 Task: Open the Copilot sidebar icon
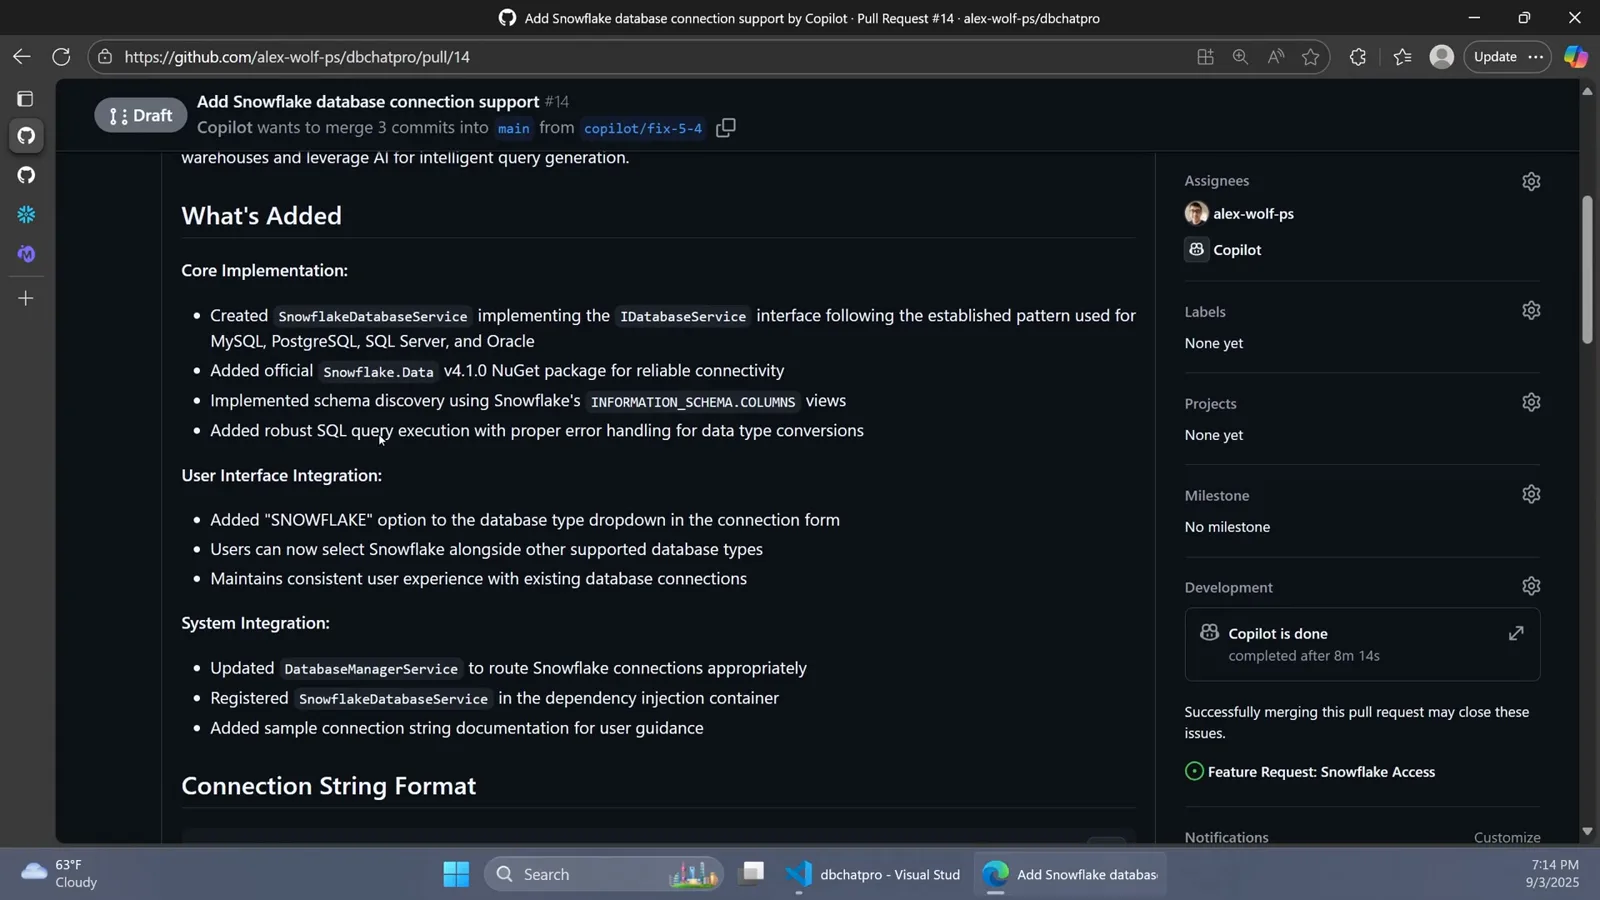pyautogui.click(x=1576, y=57)
